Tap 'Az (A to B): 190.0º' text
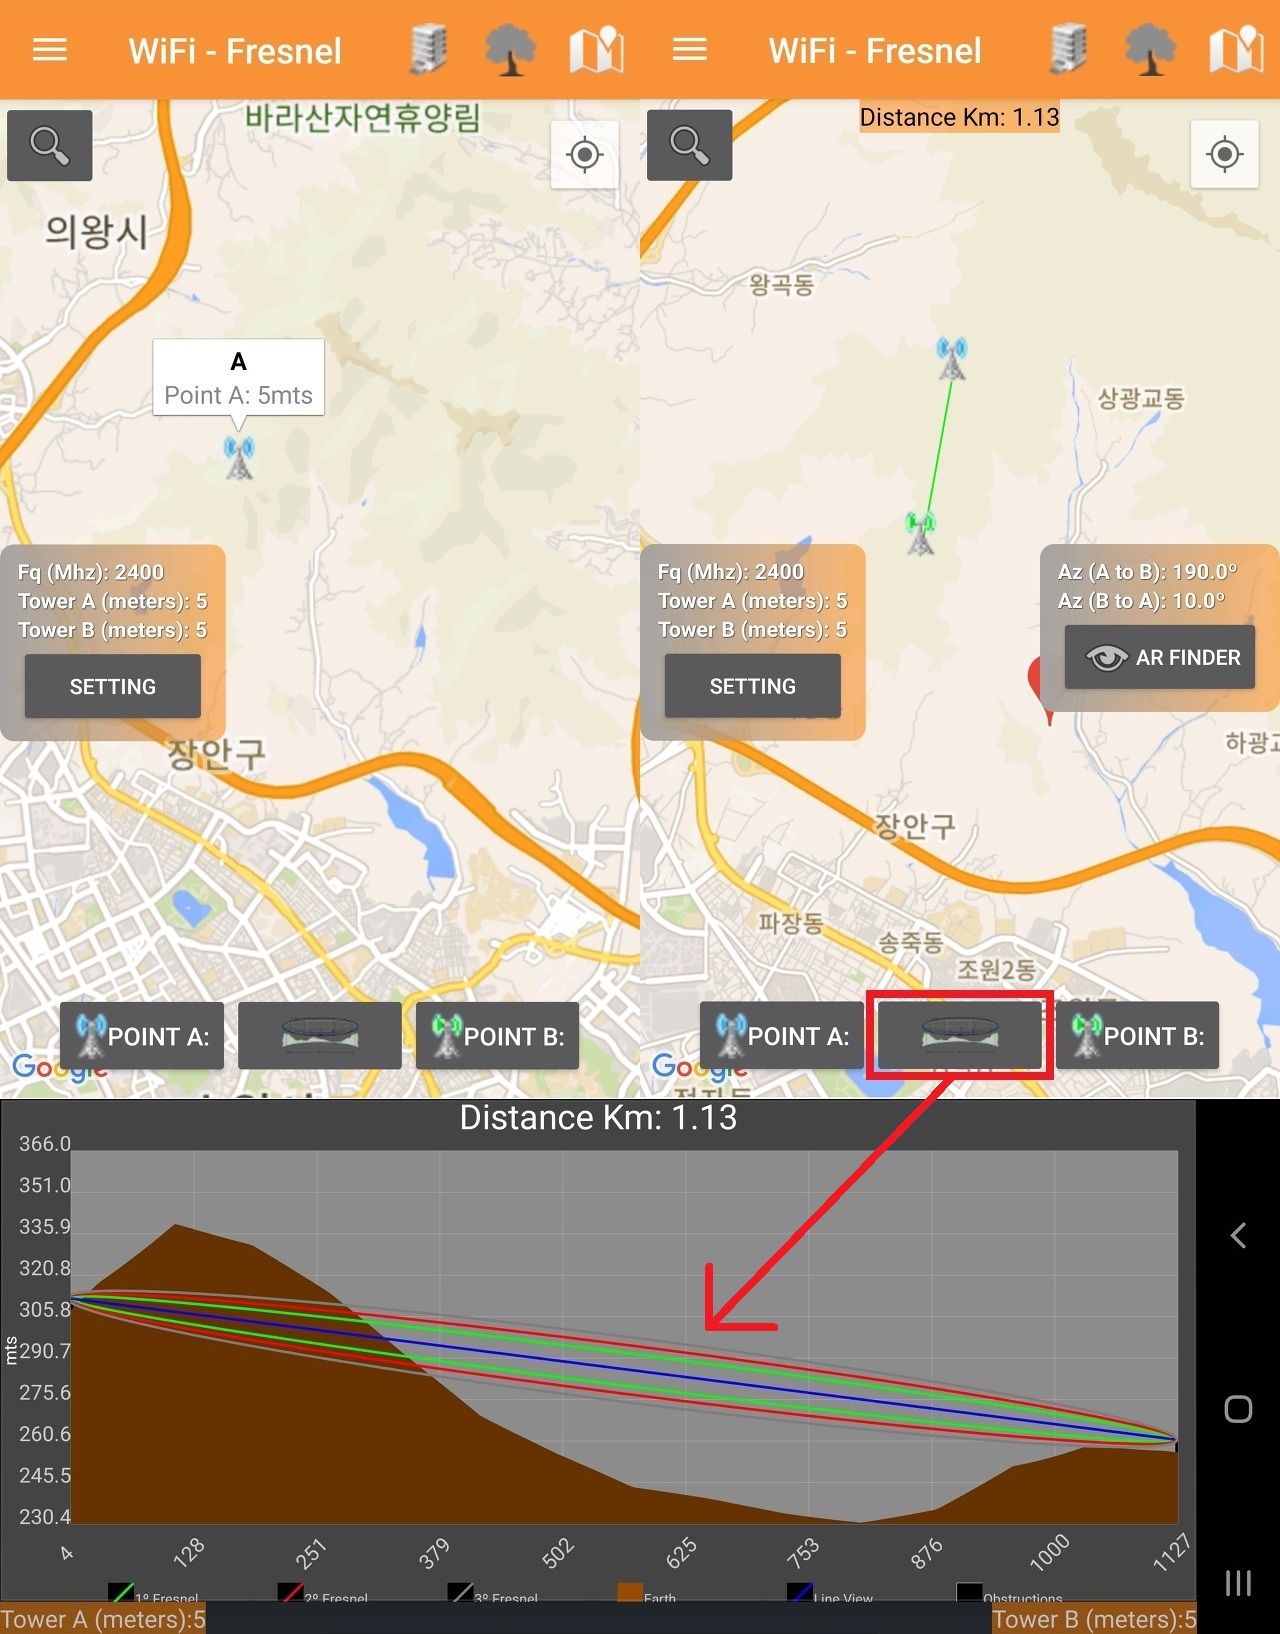 click(1147, 572)
